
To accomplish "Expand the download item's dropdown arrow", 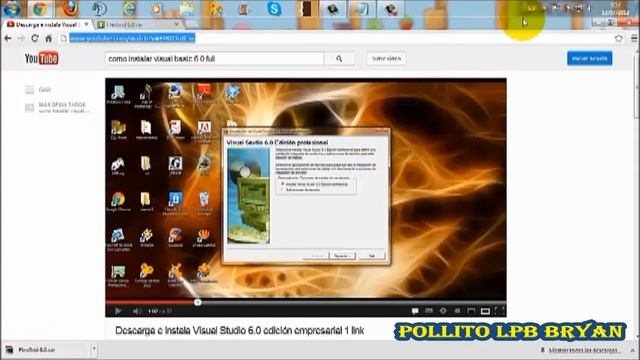I will 94,350.
